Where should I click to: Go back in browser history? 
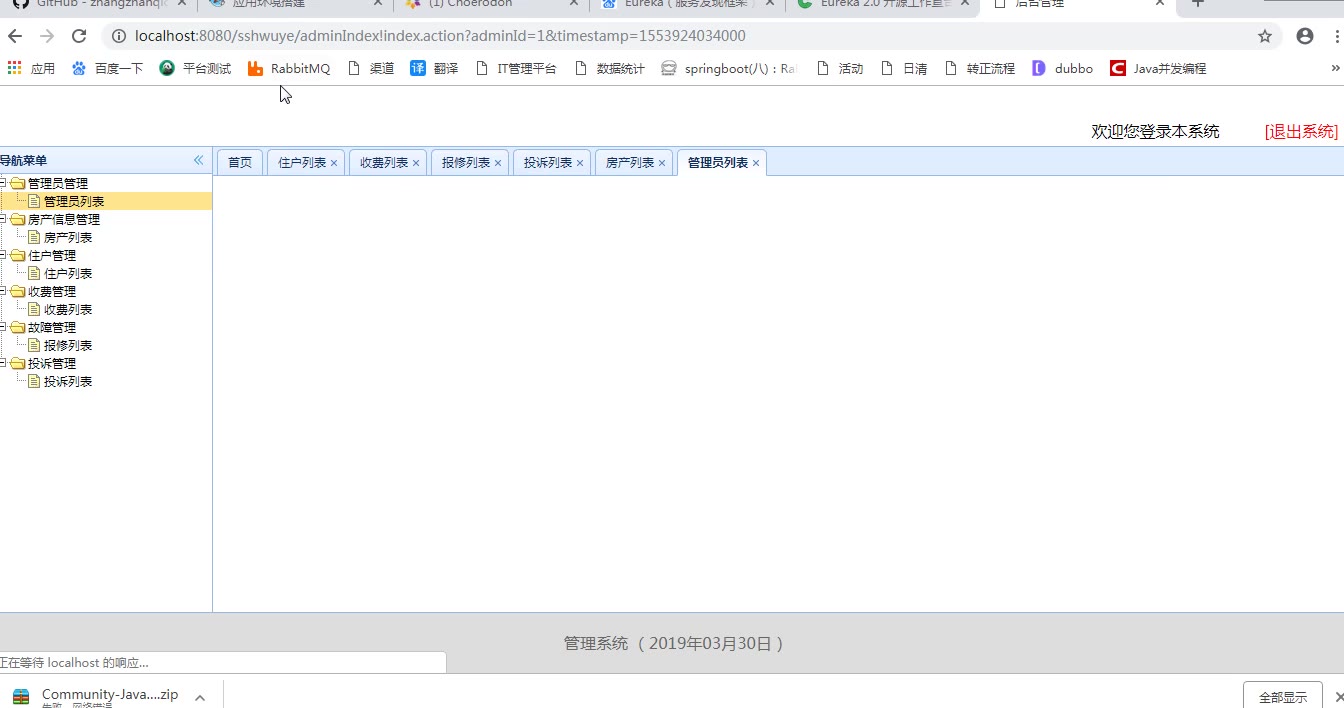[15, 36]
